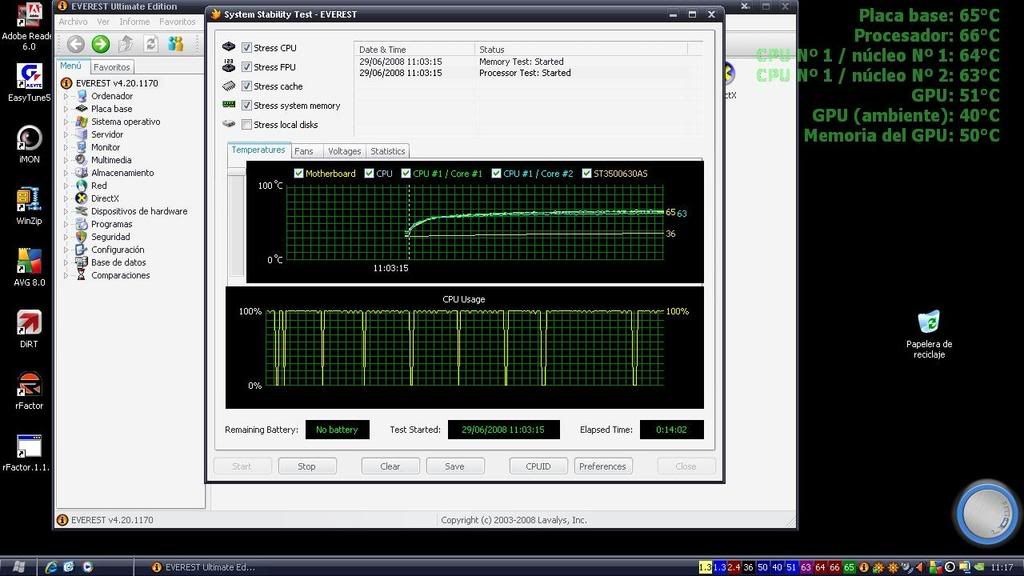This screenshot has height=576, width=1024.
Task: Enable the Stress local disks checkbox
Action: click(247, 125)
